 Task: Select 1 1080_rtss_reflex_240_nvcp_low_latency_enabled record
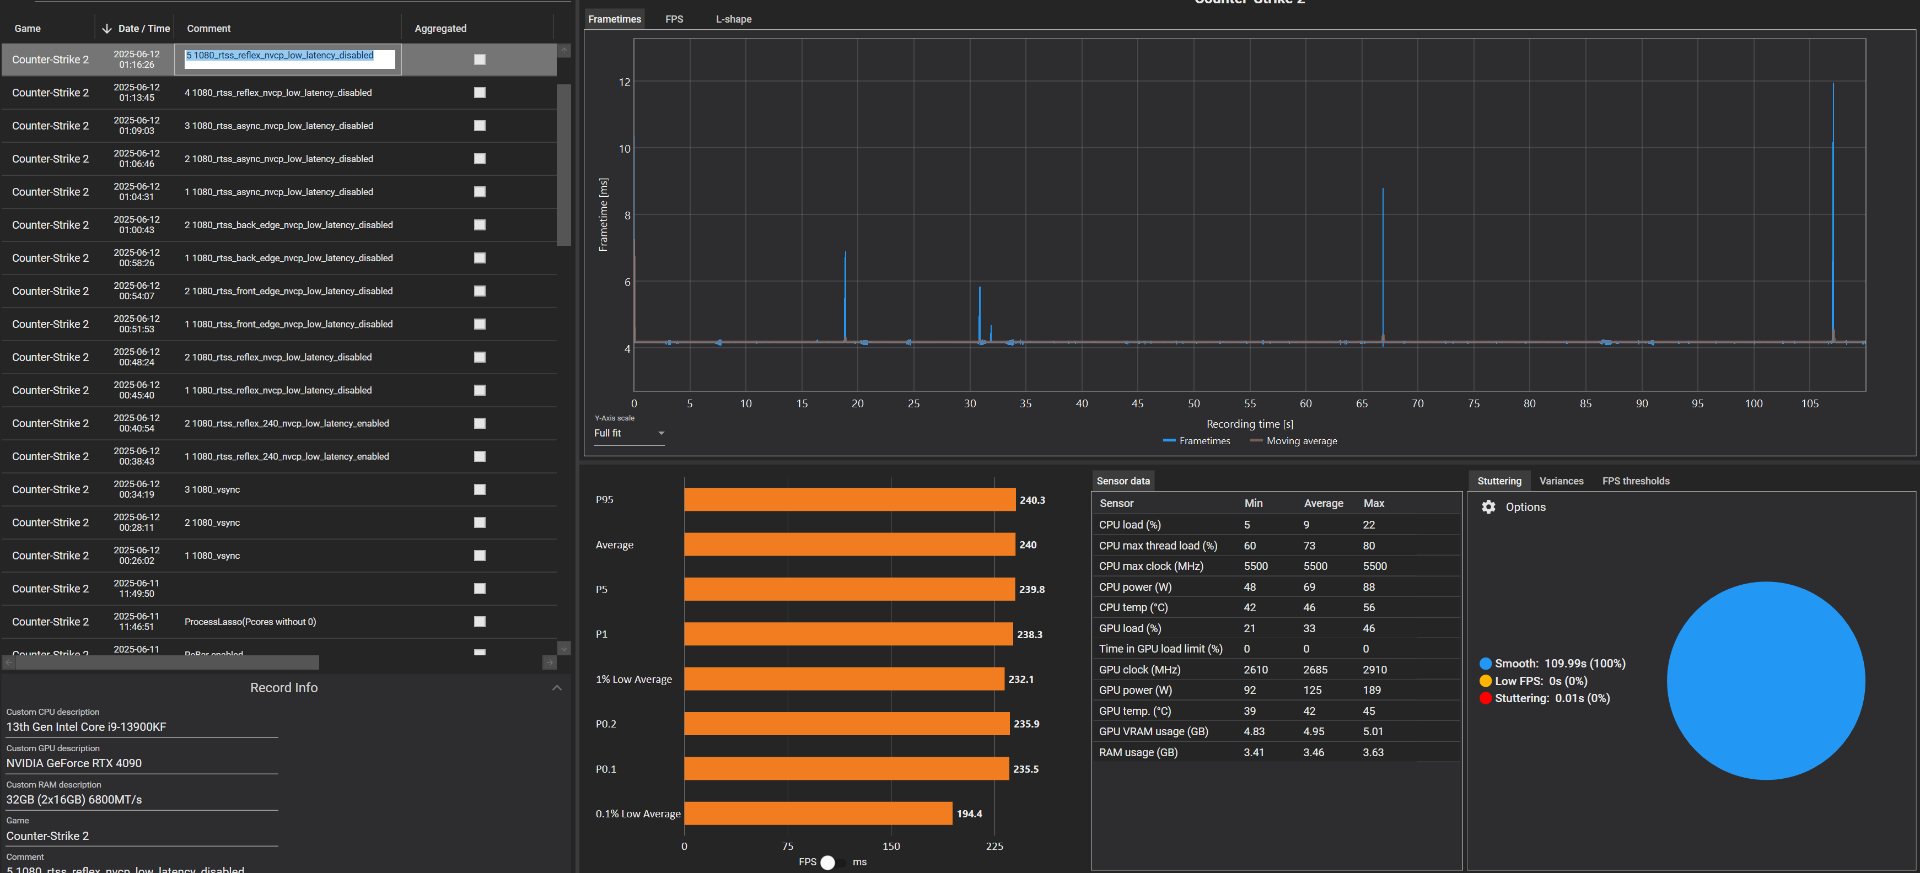[279, 456]
